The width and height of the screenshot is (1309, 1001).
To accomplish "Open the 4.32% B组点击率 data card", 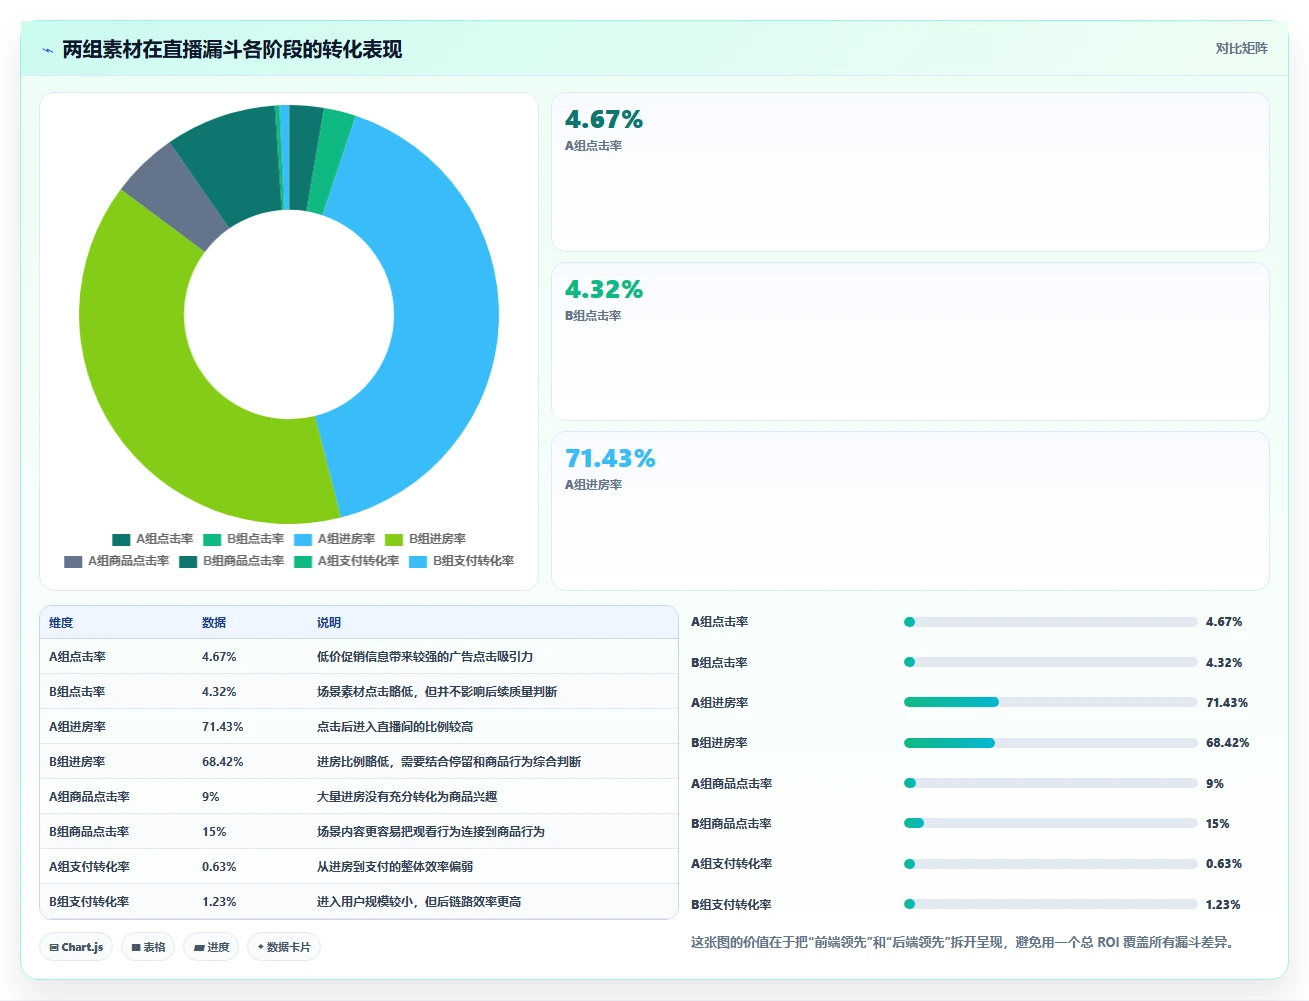I will coord(910,341).
